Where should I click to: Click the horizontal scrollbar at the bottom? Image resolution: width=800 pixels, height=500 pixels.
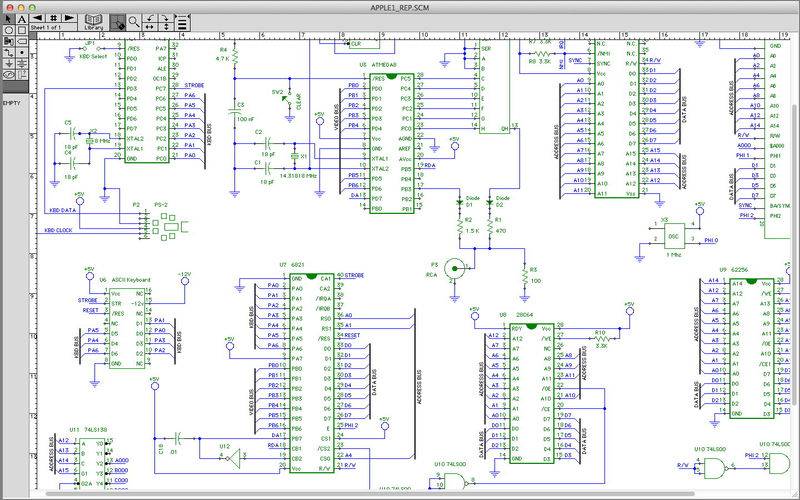tap(370, 494)
